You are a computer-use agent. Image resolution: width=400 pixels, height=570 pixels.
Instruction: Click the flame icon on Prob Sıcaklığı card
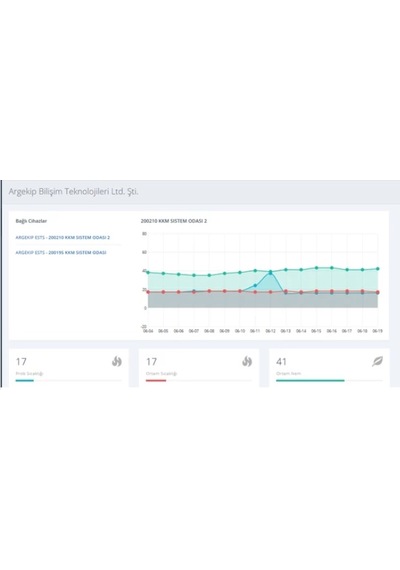pyautogui.click(x=116, y=361)
